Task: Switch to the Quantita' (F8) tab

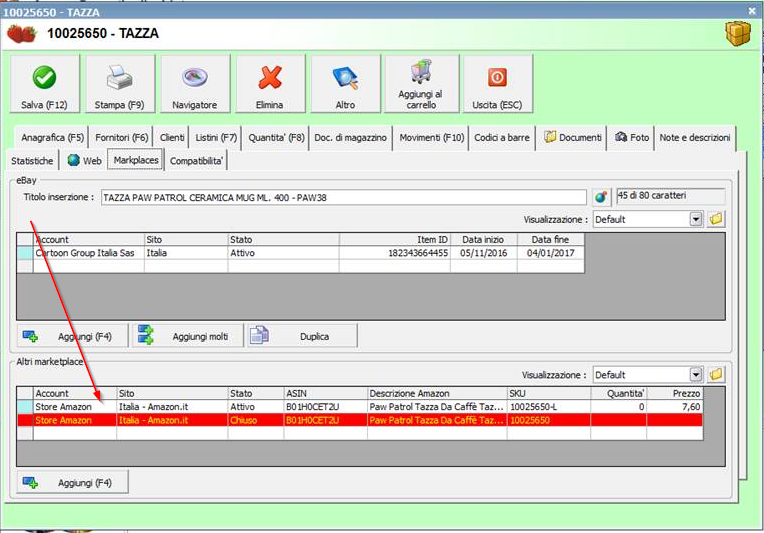Action: point(276,138)
